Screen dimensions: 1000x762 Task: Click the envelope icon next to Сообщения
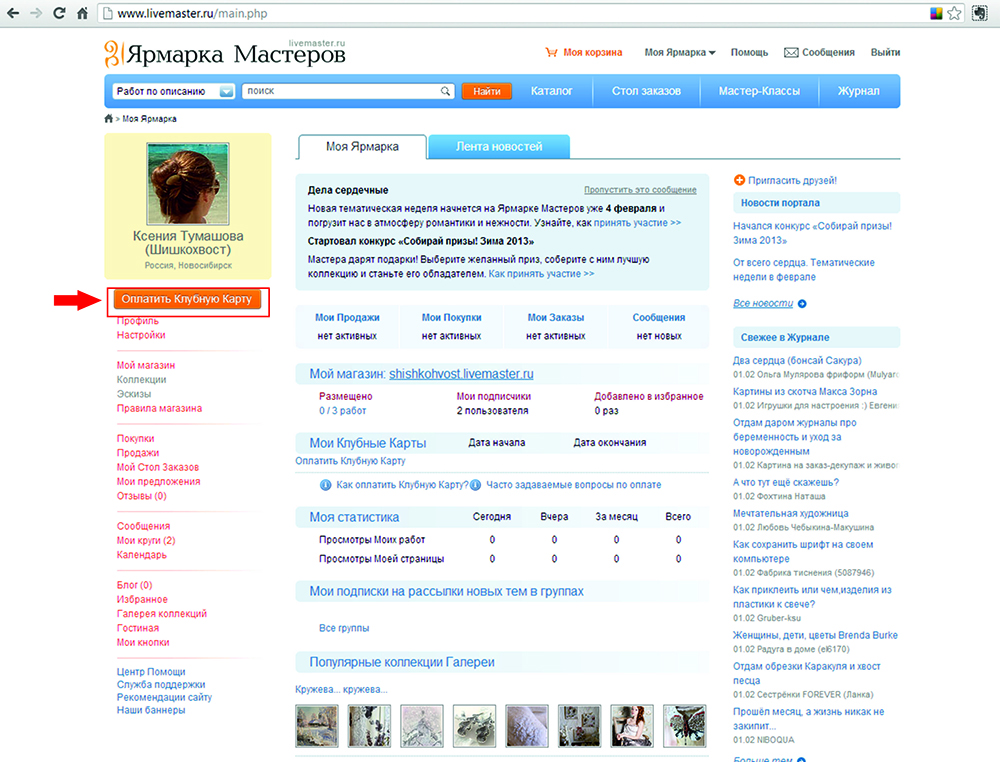coord(791,52)
